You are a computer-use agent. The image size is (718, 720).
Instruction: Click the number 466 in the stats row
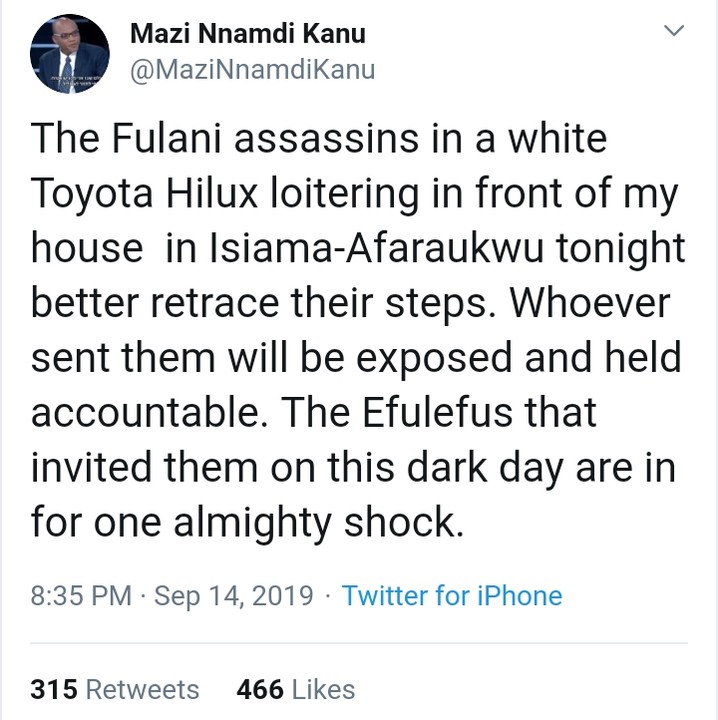pyautogui.click(x=258, y=689)
